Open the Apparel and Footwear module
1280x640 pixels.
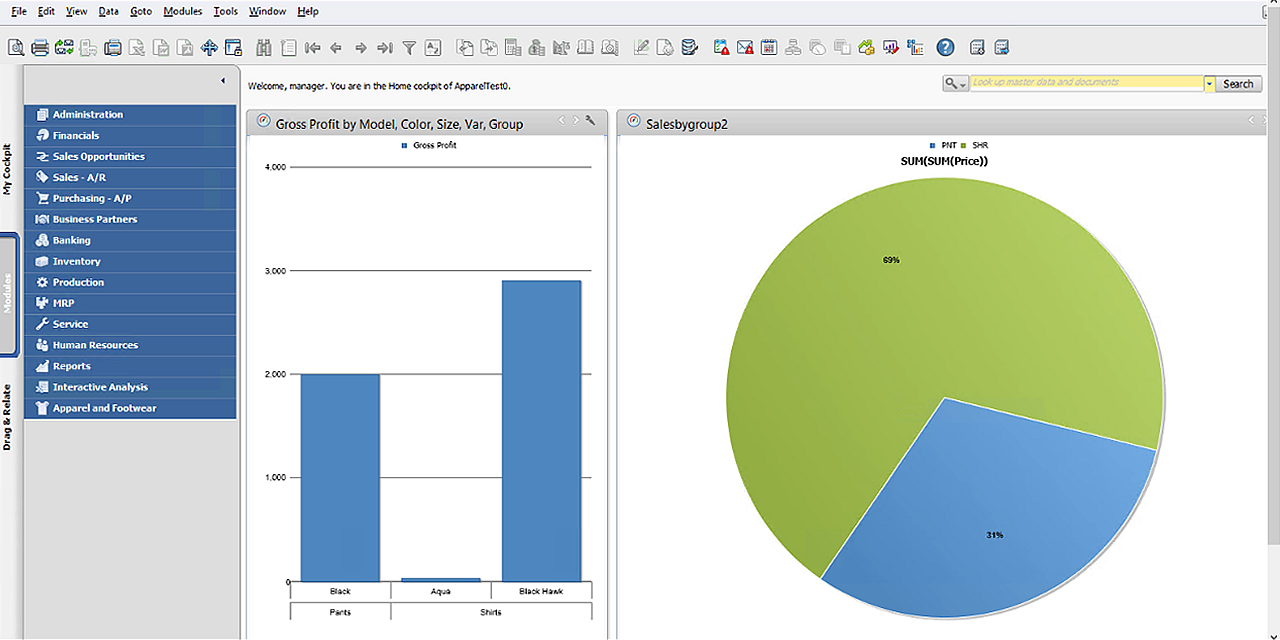[104, 408]
